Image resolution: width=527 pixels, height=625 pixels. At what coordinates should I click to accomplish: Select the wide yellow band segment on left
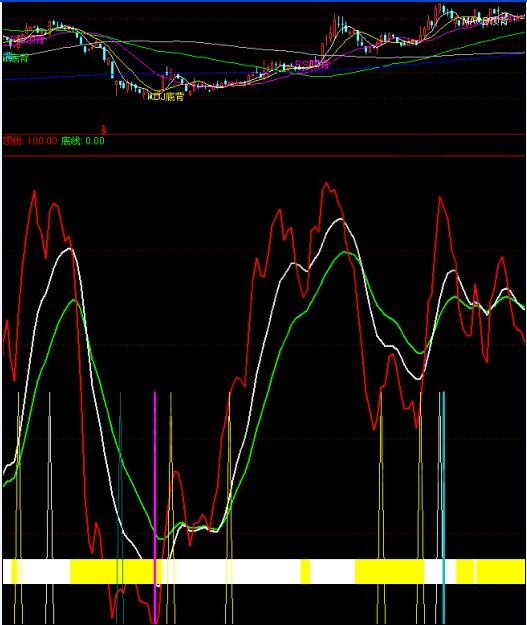click(114, 572)
